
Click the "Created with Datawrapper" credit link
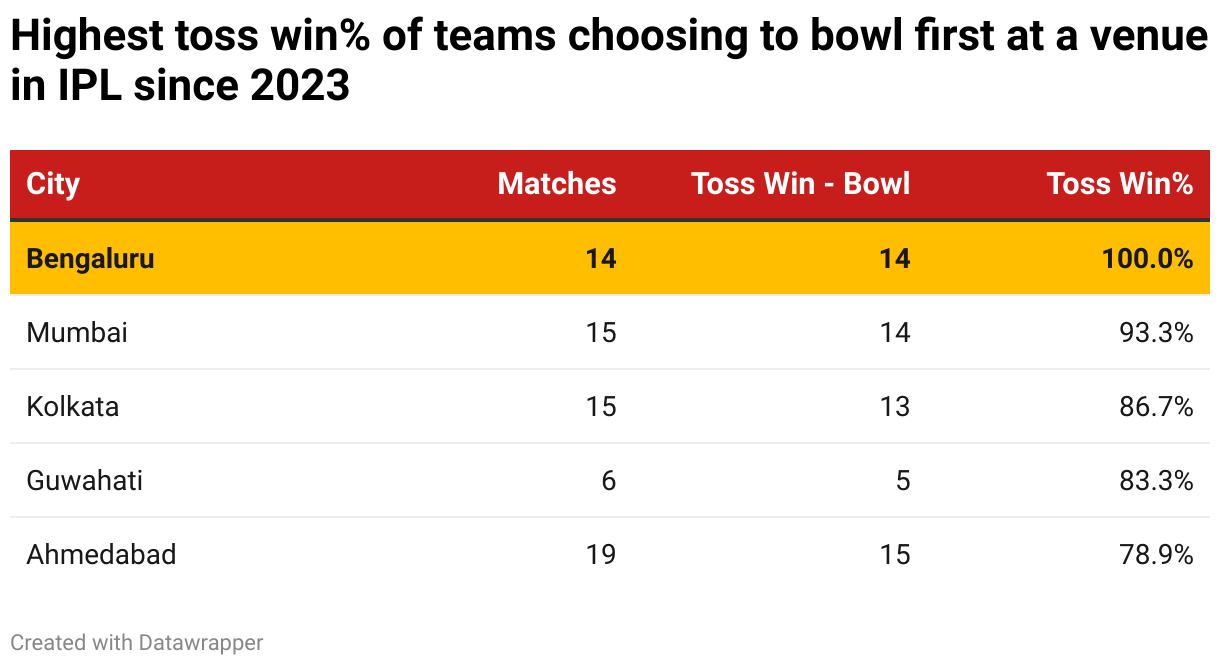[x=137, y=642]
